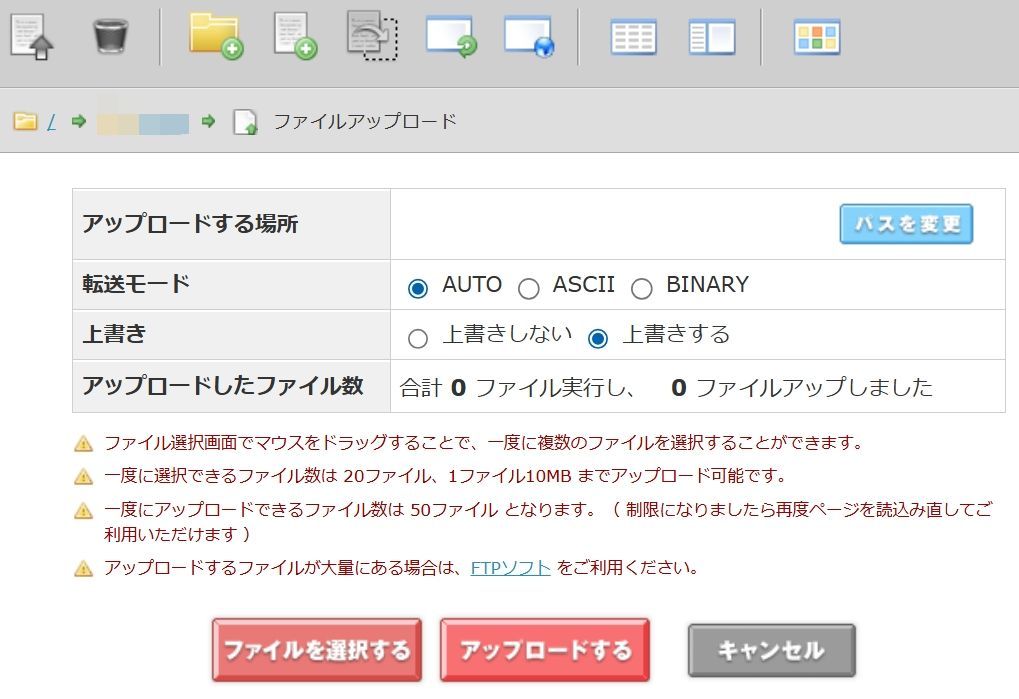Click アップロードする button
Viewport: 1019px width, 699px height.
tap(545, 650)
